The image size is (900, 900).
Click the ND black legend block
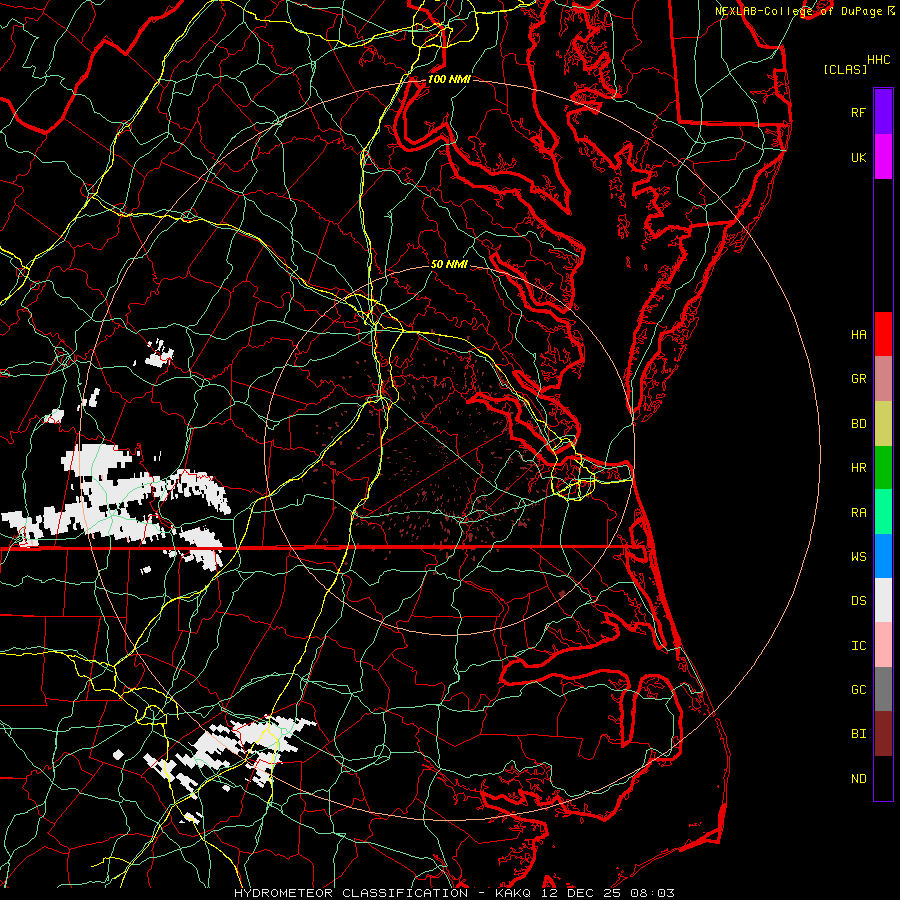(x=883, y=778)
